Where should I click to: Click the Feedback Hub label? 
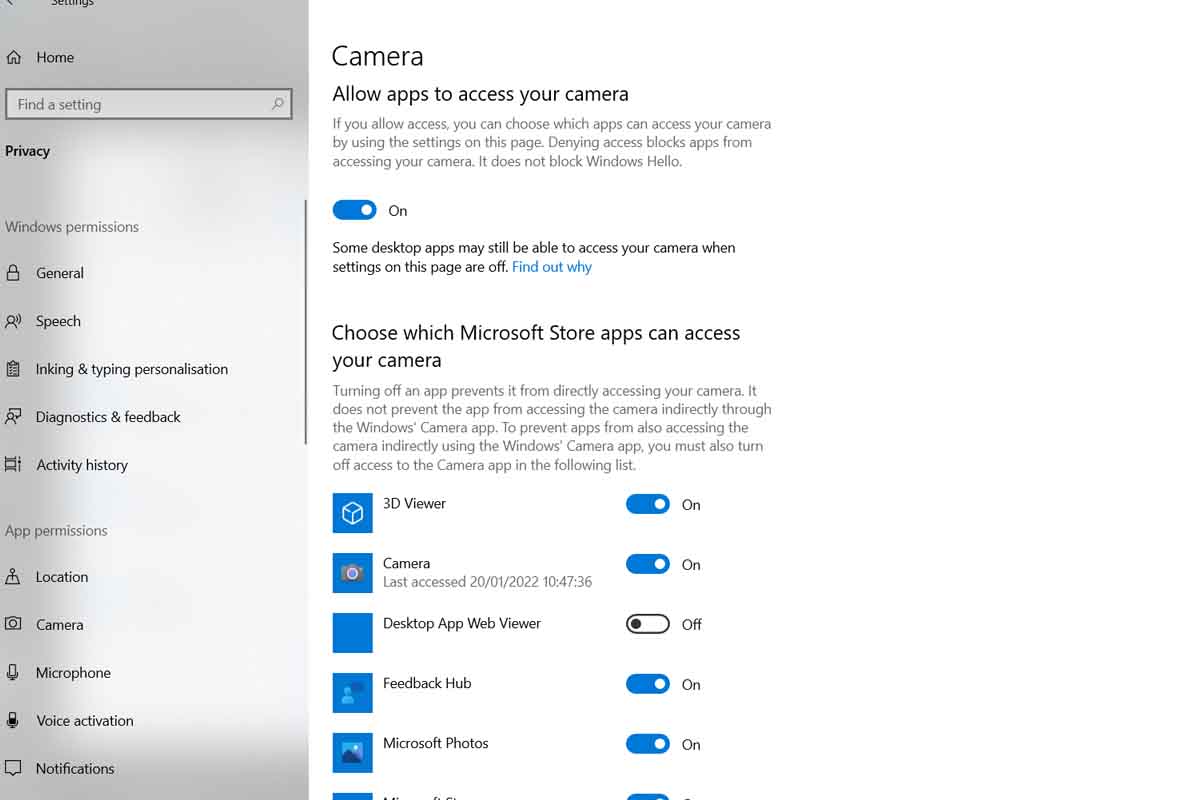point(427,683)
